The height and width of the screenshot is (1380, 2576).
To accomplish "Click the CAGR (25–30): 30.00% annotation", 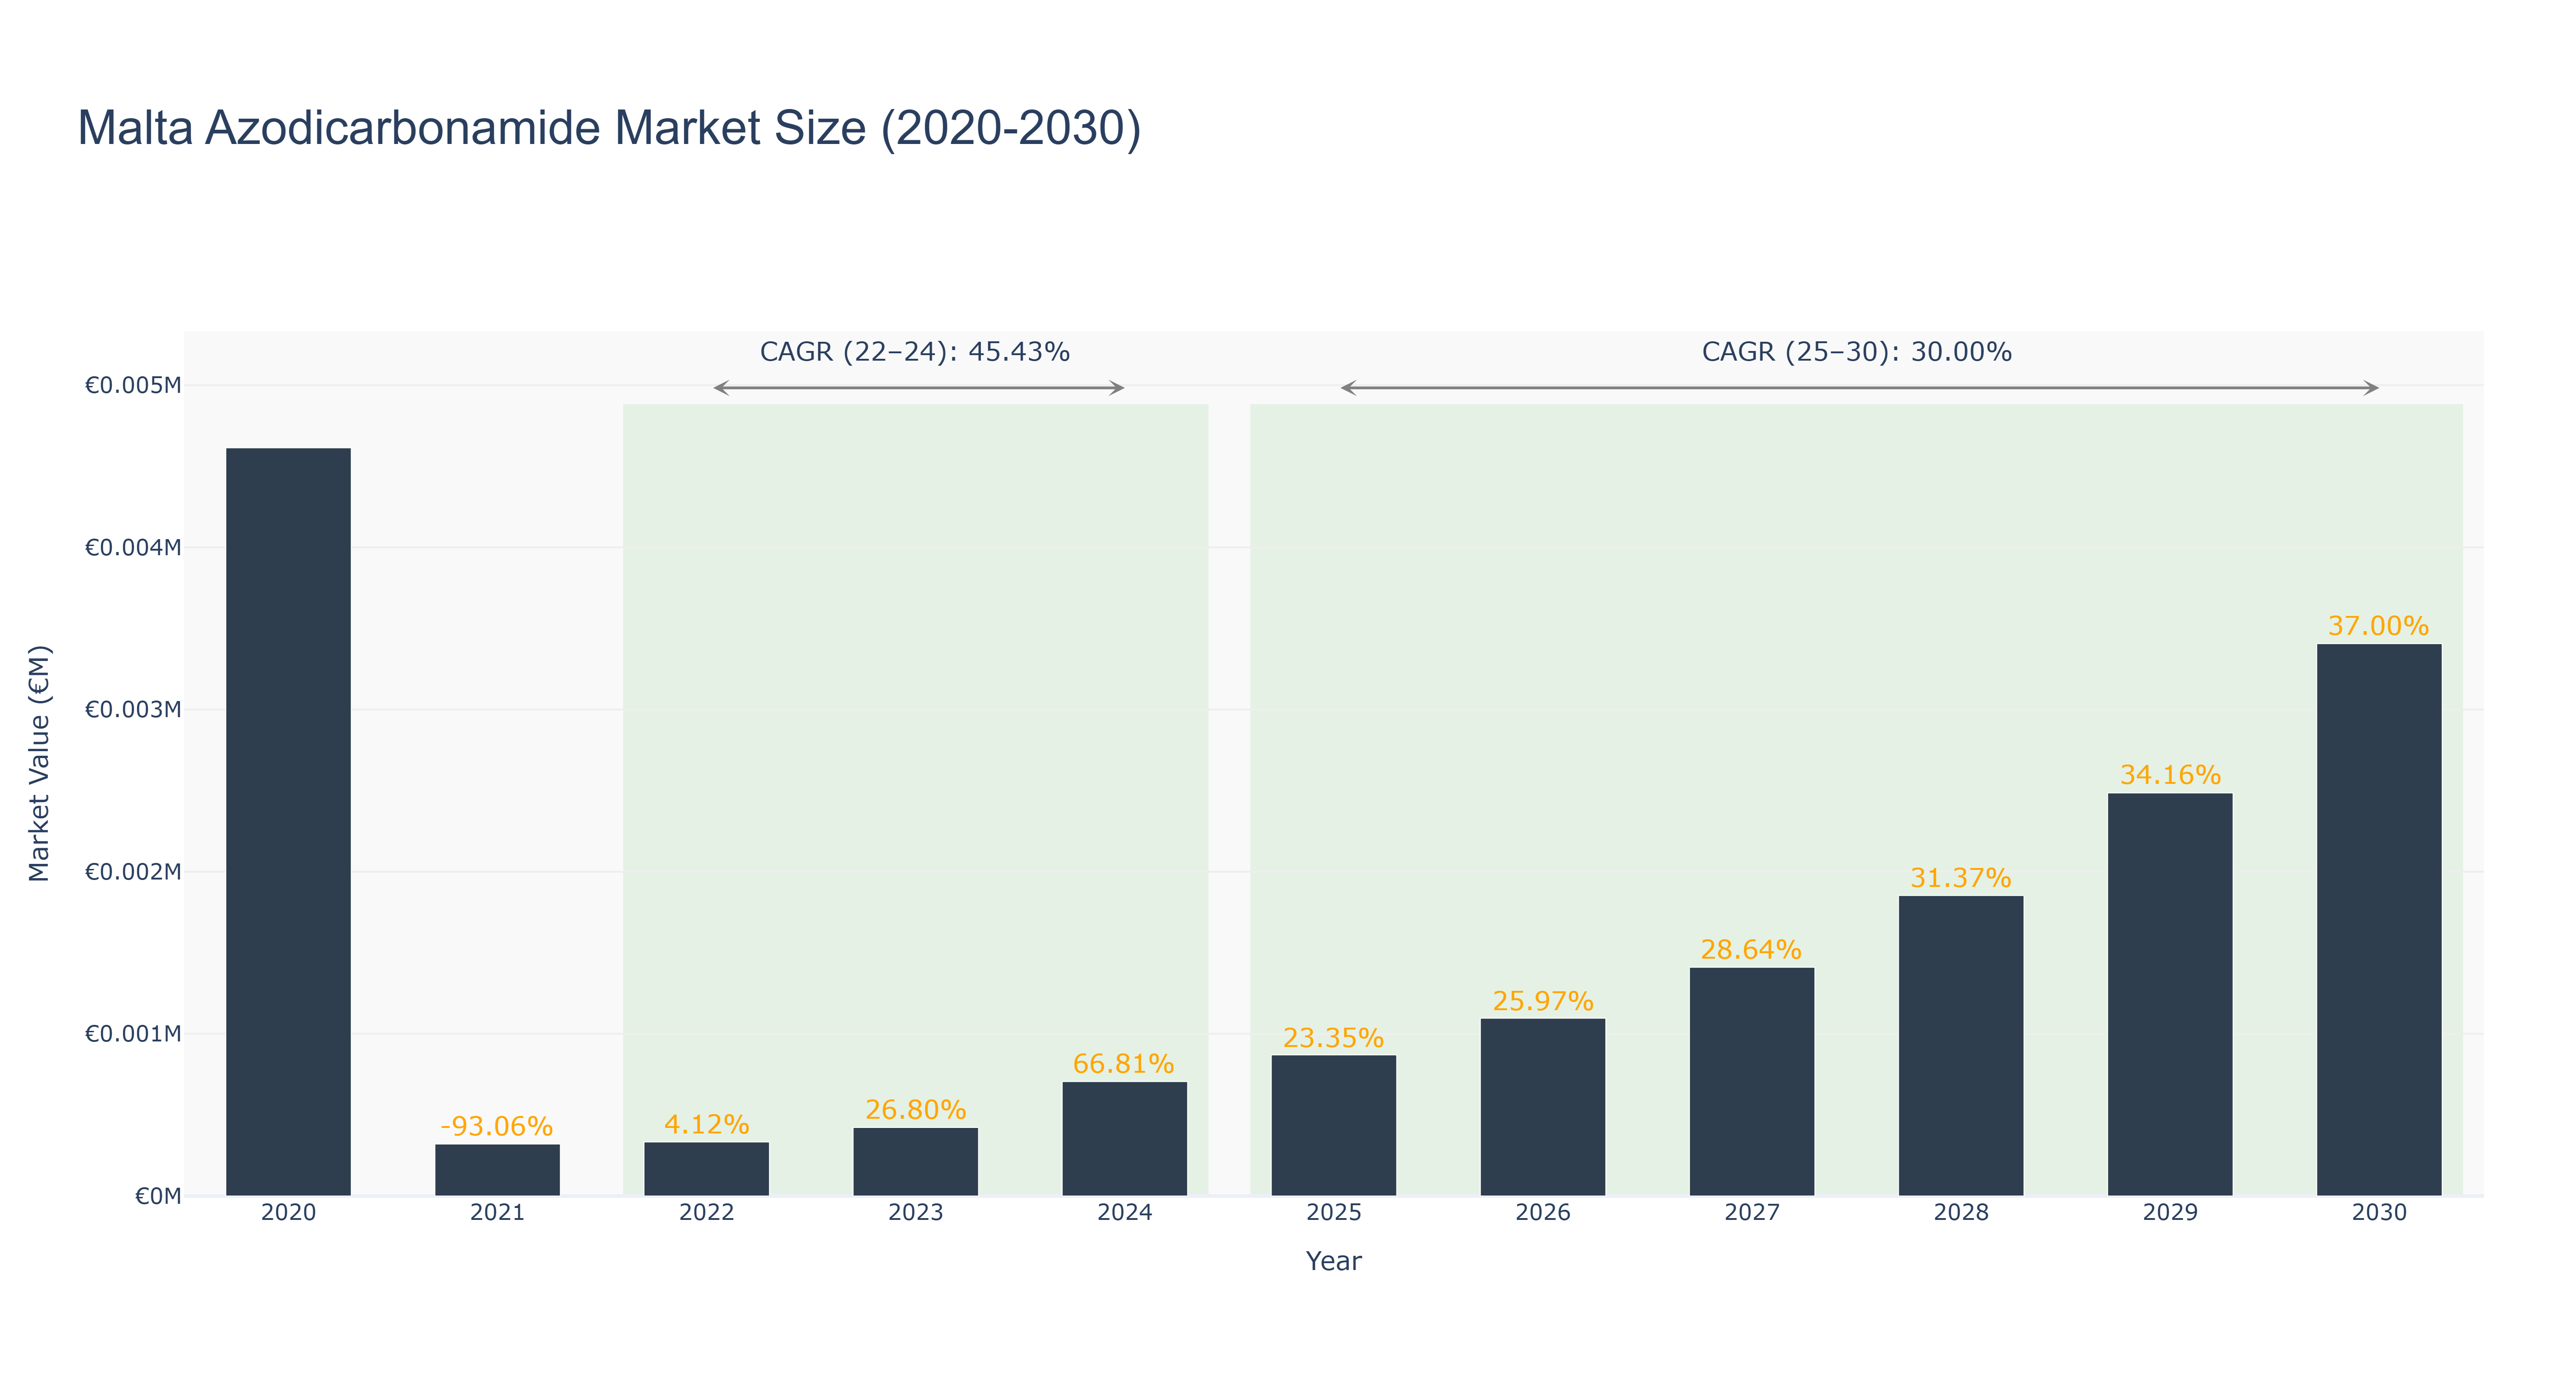I will pyautogui.click(x=1857, y=352).
